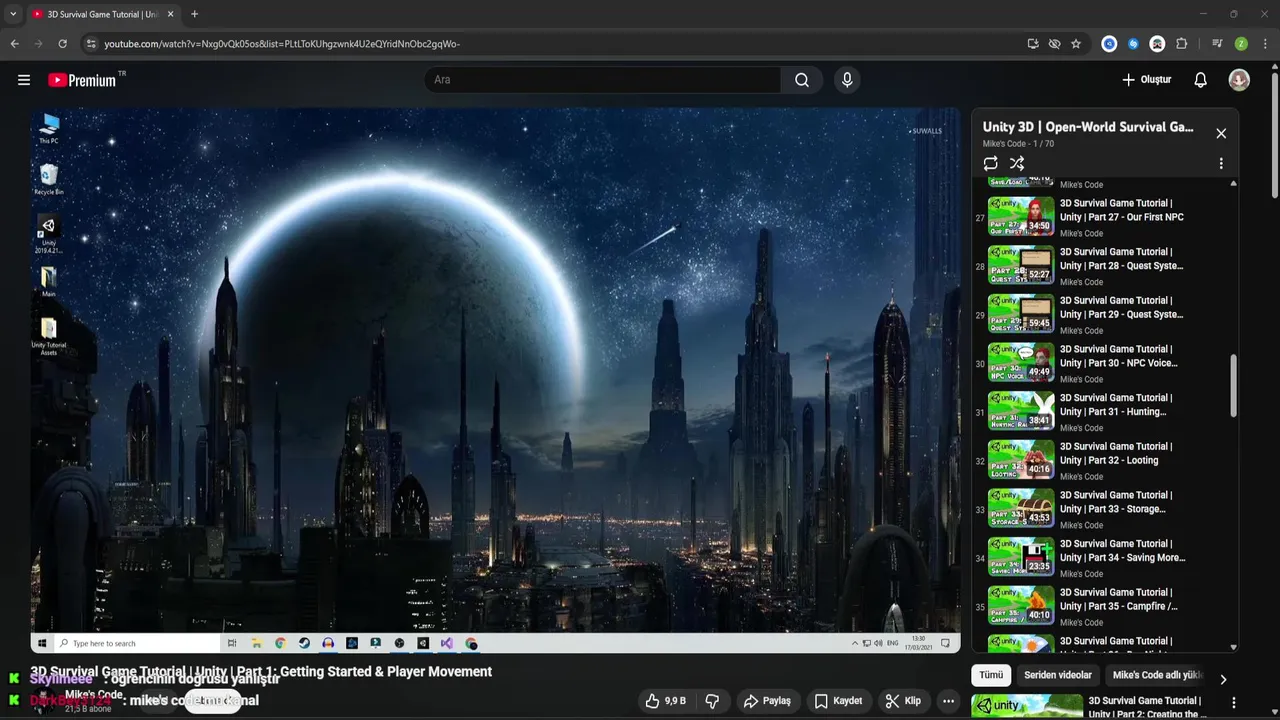Open options for Part 2 related video
The image size is (1280, 720).
1234,703
